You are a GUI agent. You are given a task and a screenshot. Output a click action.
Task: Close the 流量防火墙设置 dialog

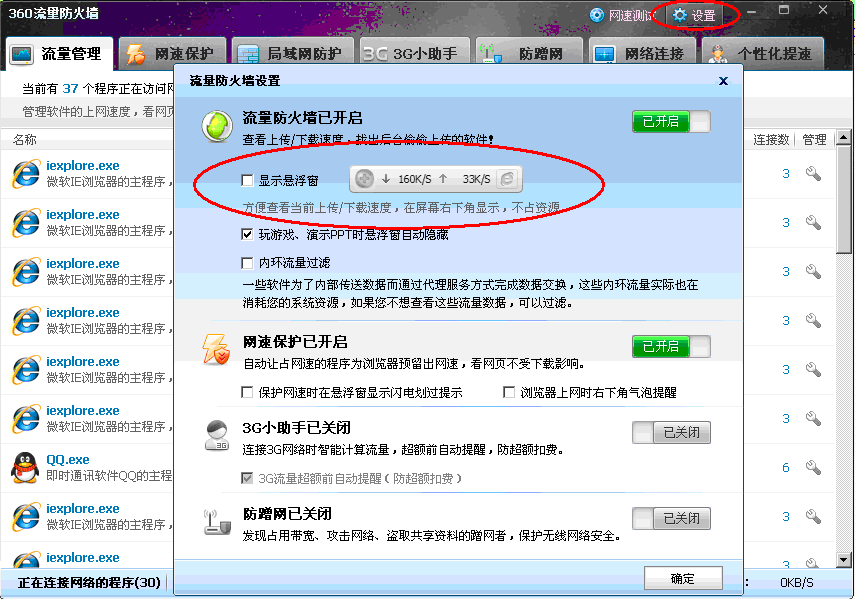tap(723, 81)
